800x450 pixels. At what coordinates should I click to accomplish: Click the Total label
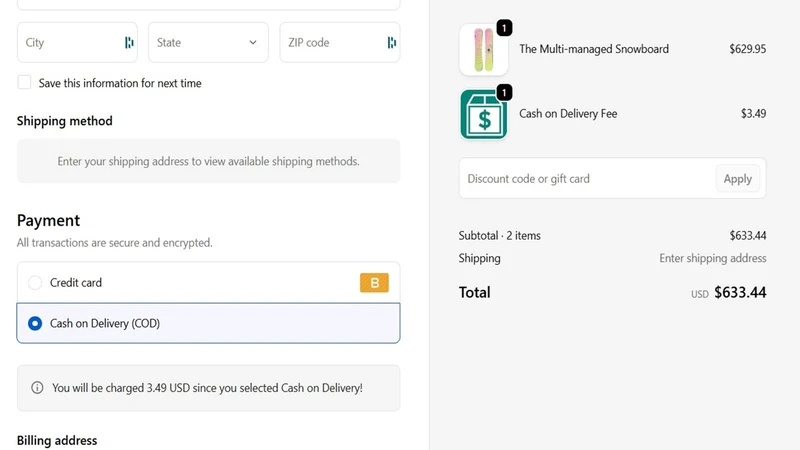474,292
